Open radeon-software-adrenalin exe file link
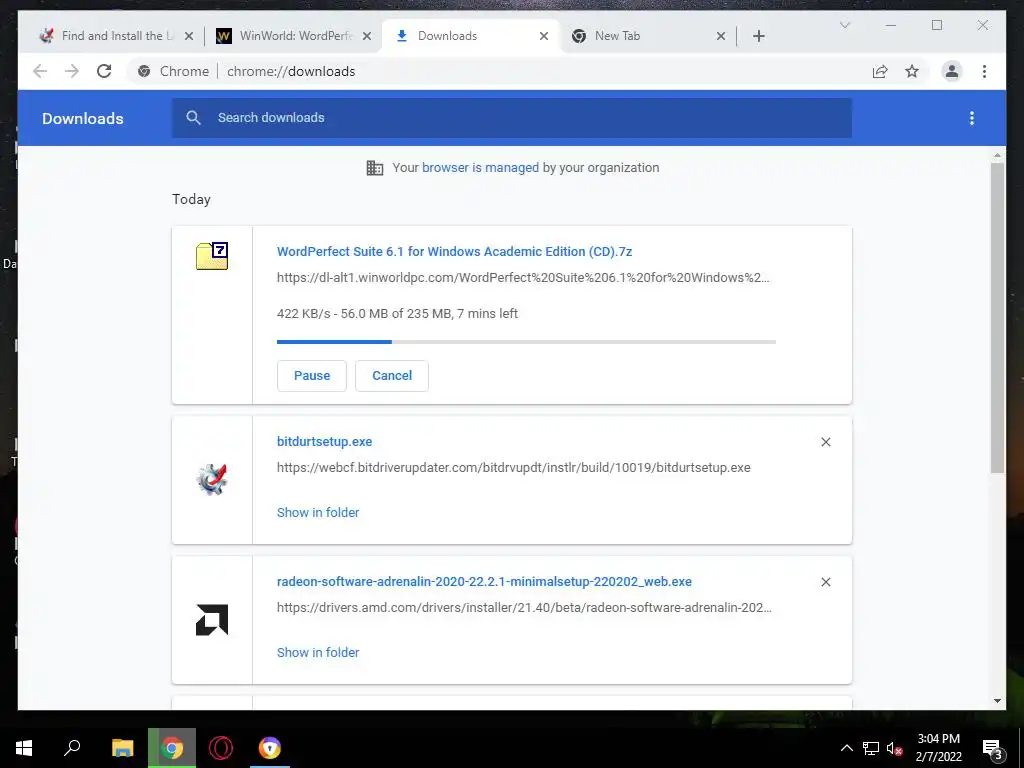 click(484, 581)
